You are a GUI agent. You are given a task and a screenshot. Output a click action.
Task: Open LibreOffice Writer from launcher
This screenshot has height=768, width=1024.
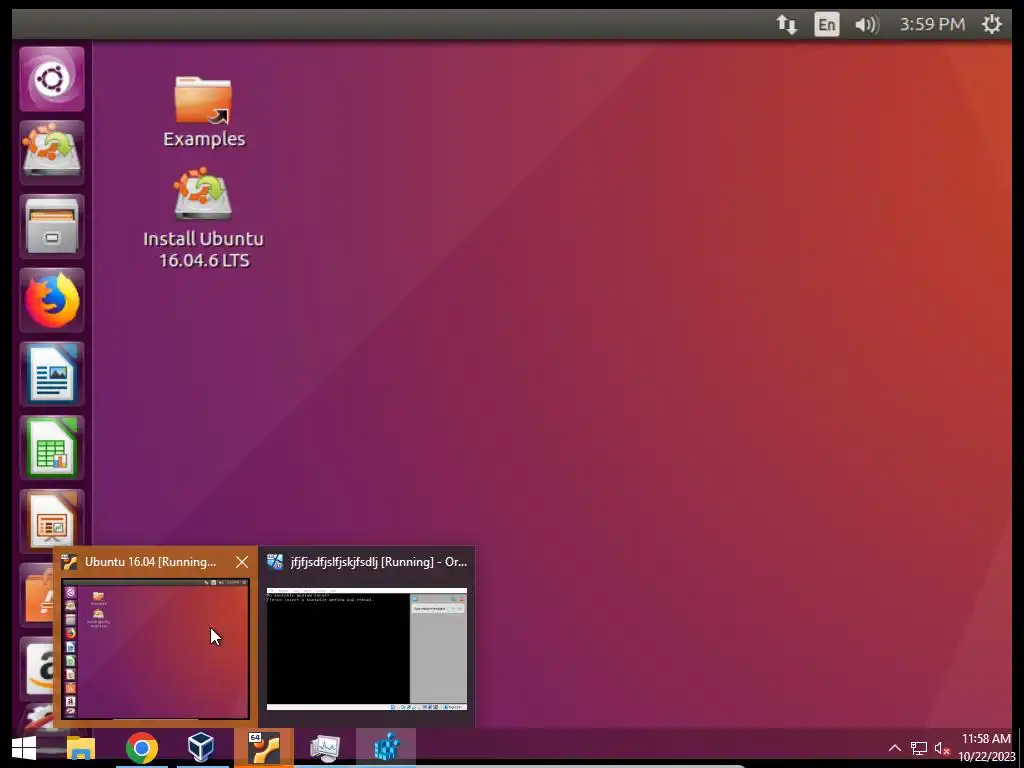pyautogui.click(x=52, y=374)
